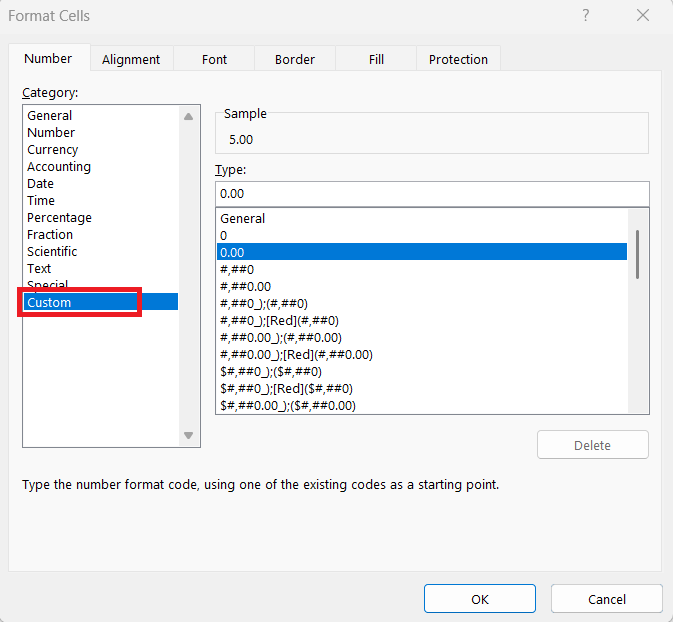Confirm with the OK button
Viewport: 673px width, 622px height.
[479, 599]
